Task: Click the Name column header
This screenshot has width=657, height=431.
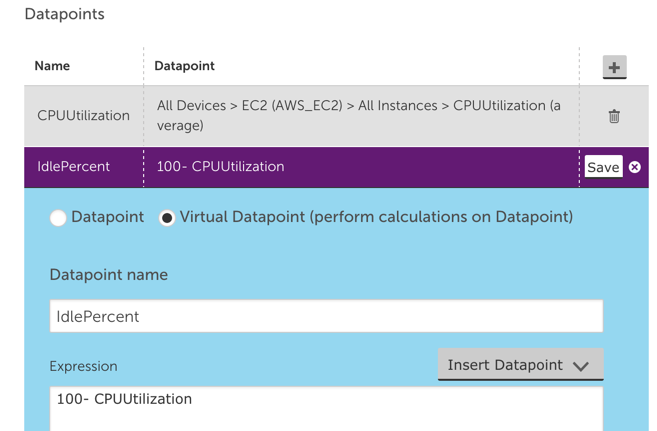Action: tap(52, 66)
